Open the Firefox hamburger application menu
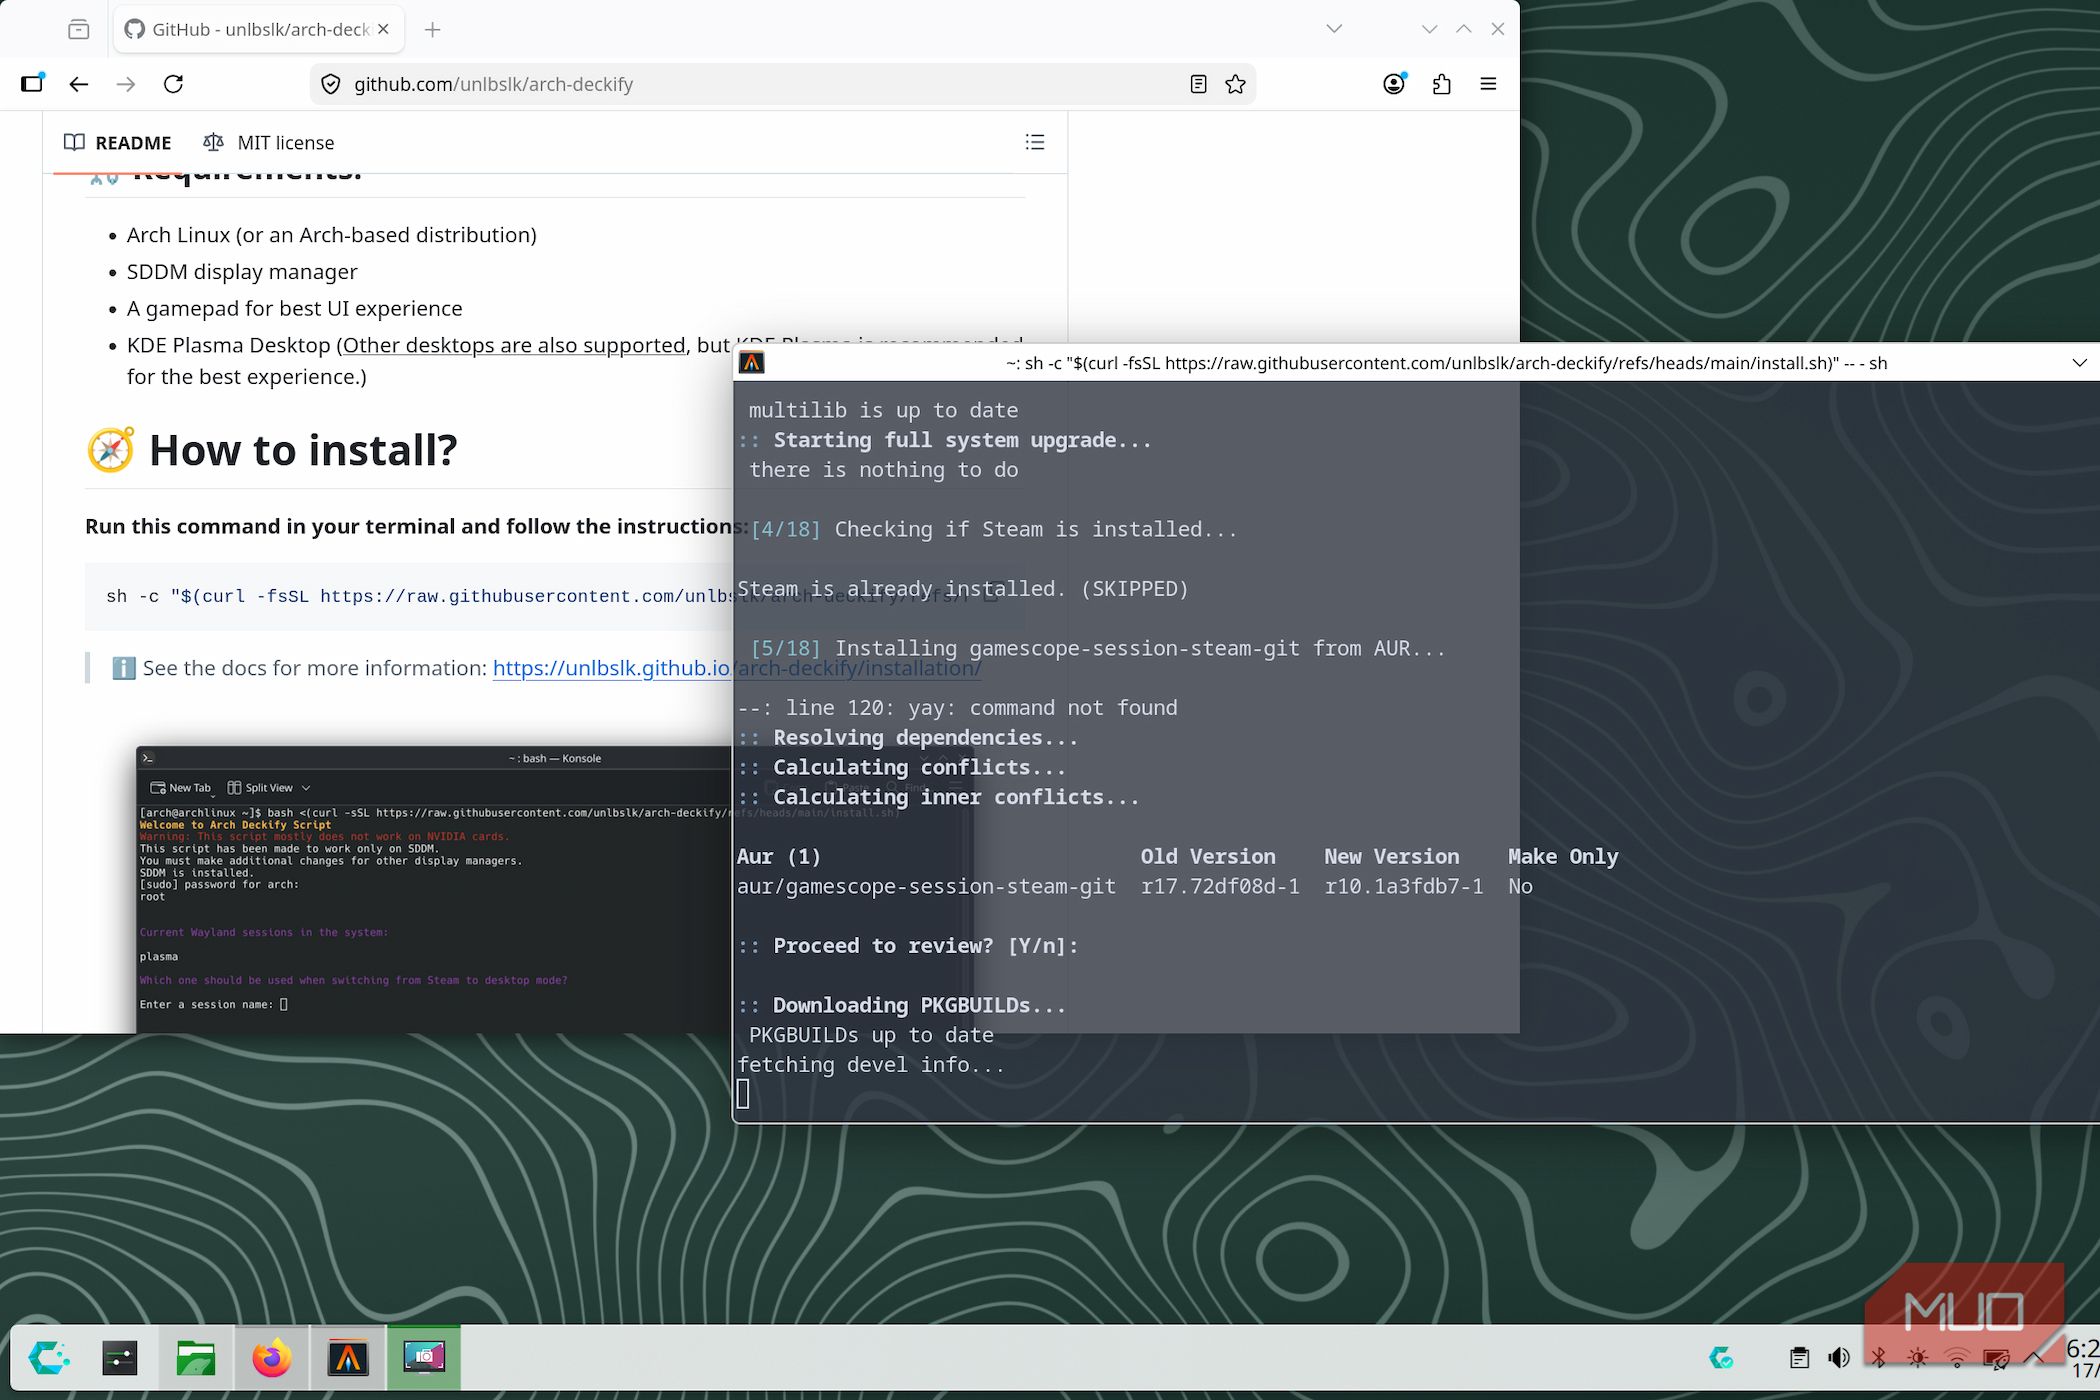The image size is (2100, 1400). pos(1488,84)
